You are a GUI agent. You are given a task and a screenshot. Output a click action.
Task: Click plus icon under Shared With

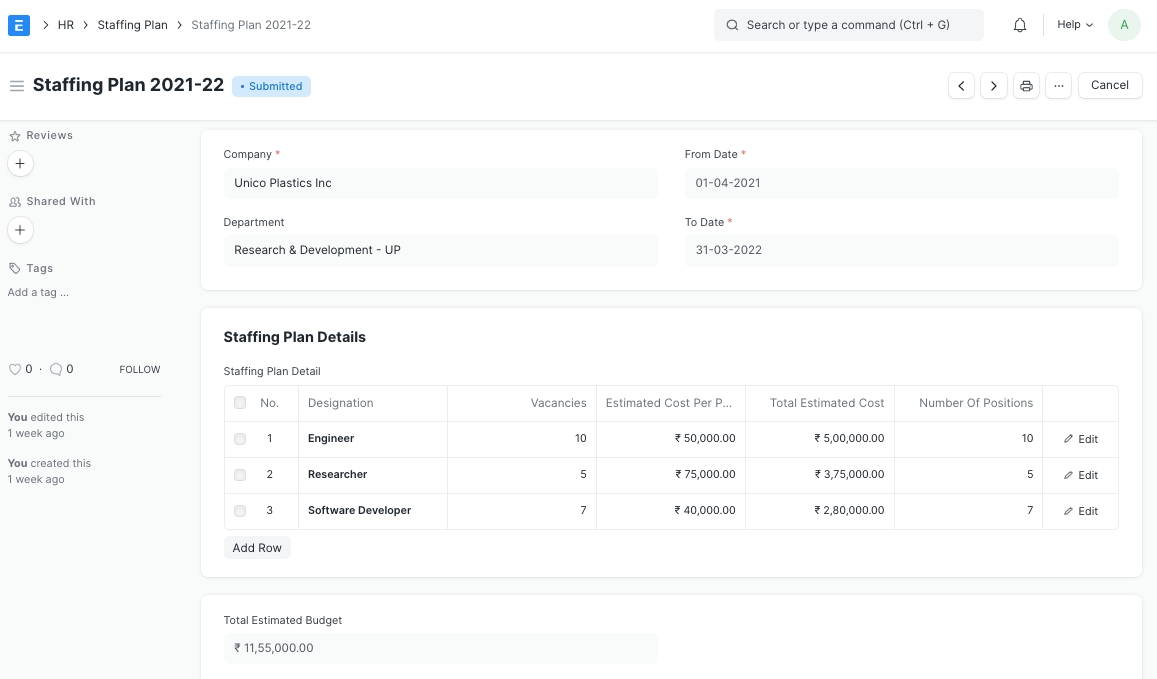pos(20,230)
